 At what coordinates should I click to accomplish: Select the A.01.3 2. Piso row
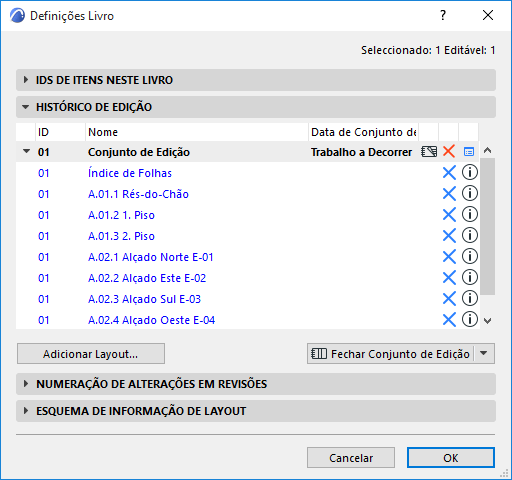tap(247, 236)
